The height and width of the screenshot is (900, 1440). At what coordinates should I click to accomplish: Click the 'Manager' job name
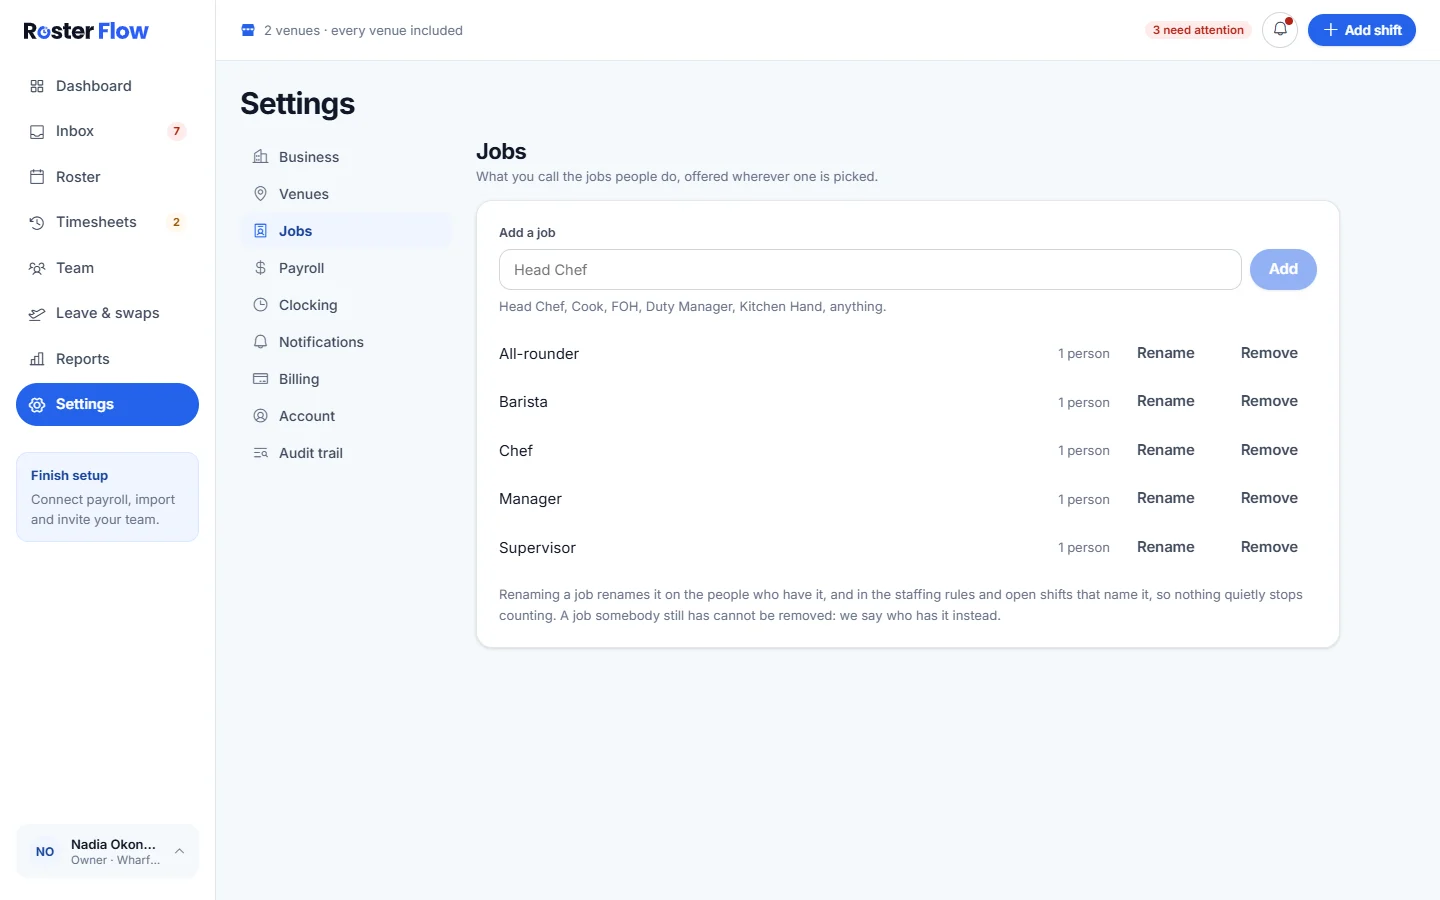530,499
